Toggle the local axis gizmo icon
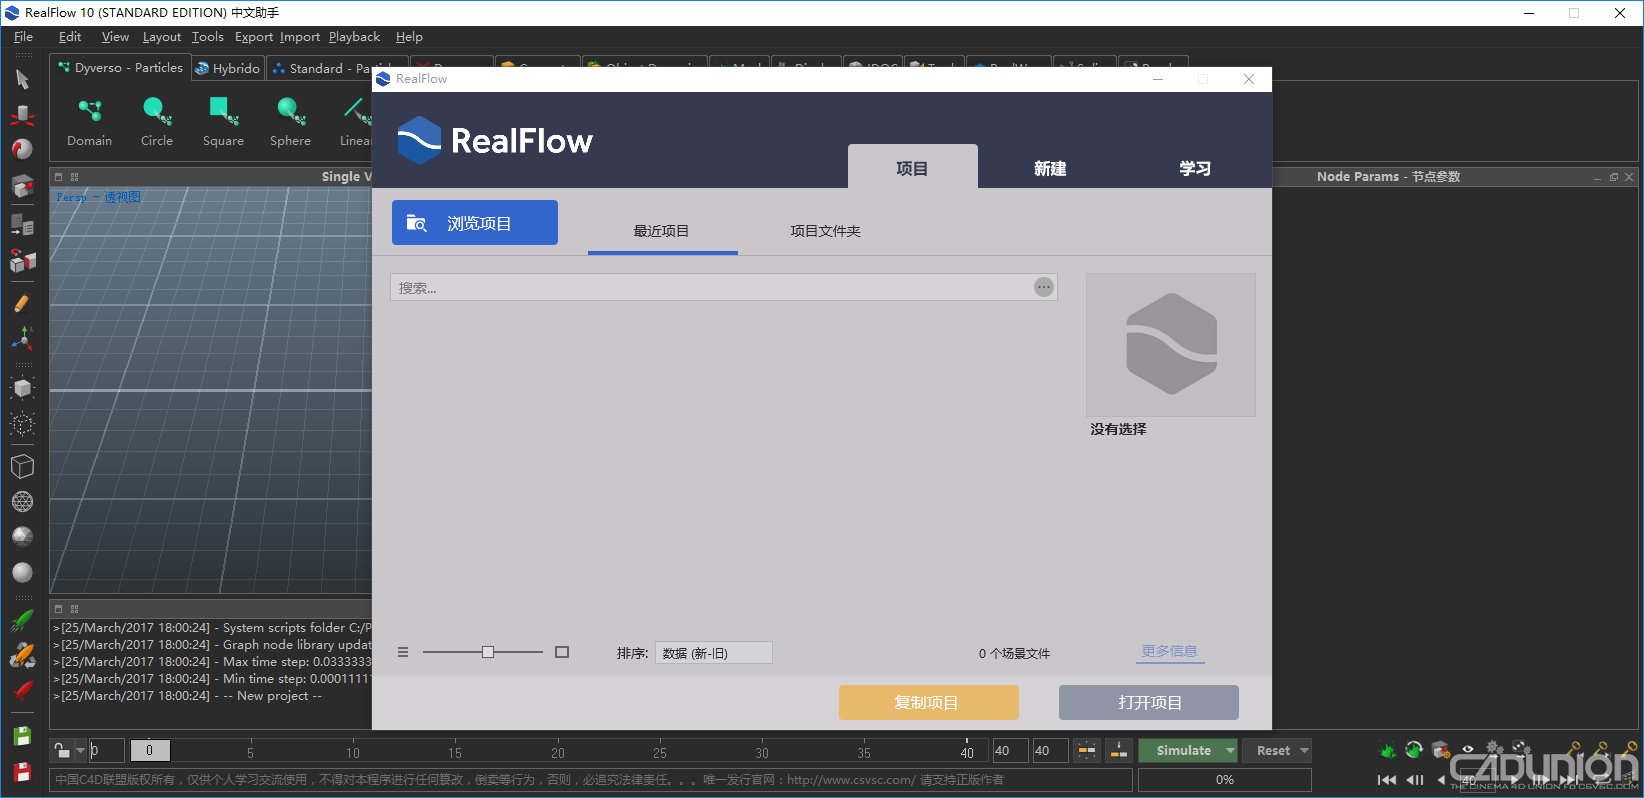 22,338
